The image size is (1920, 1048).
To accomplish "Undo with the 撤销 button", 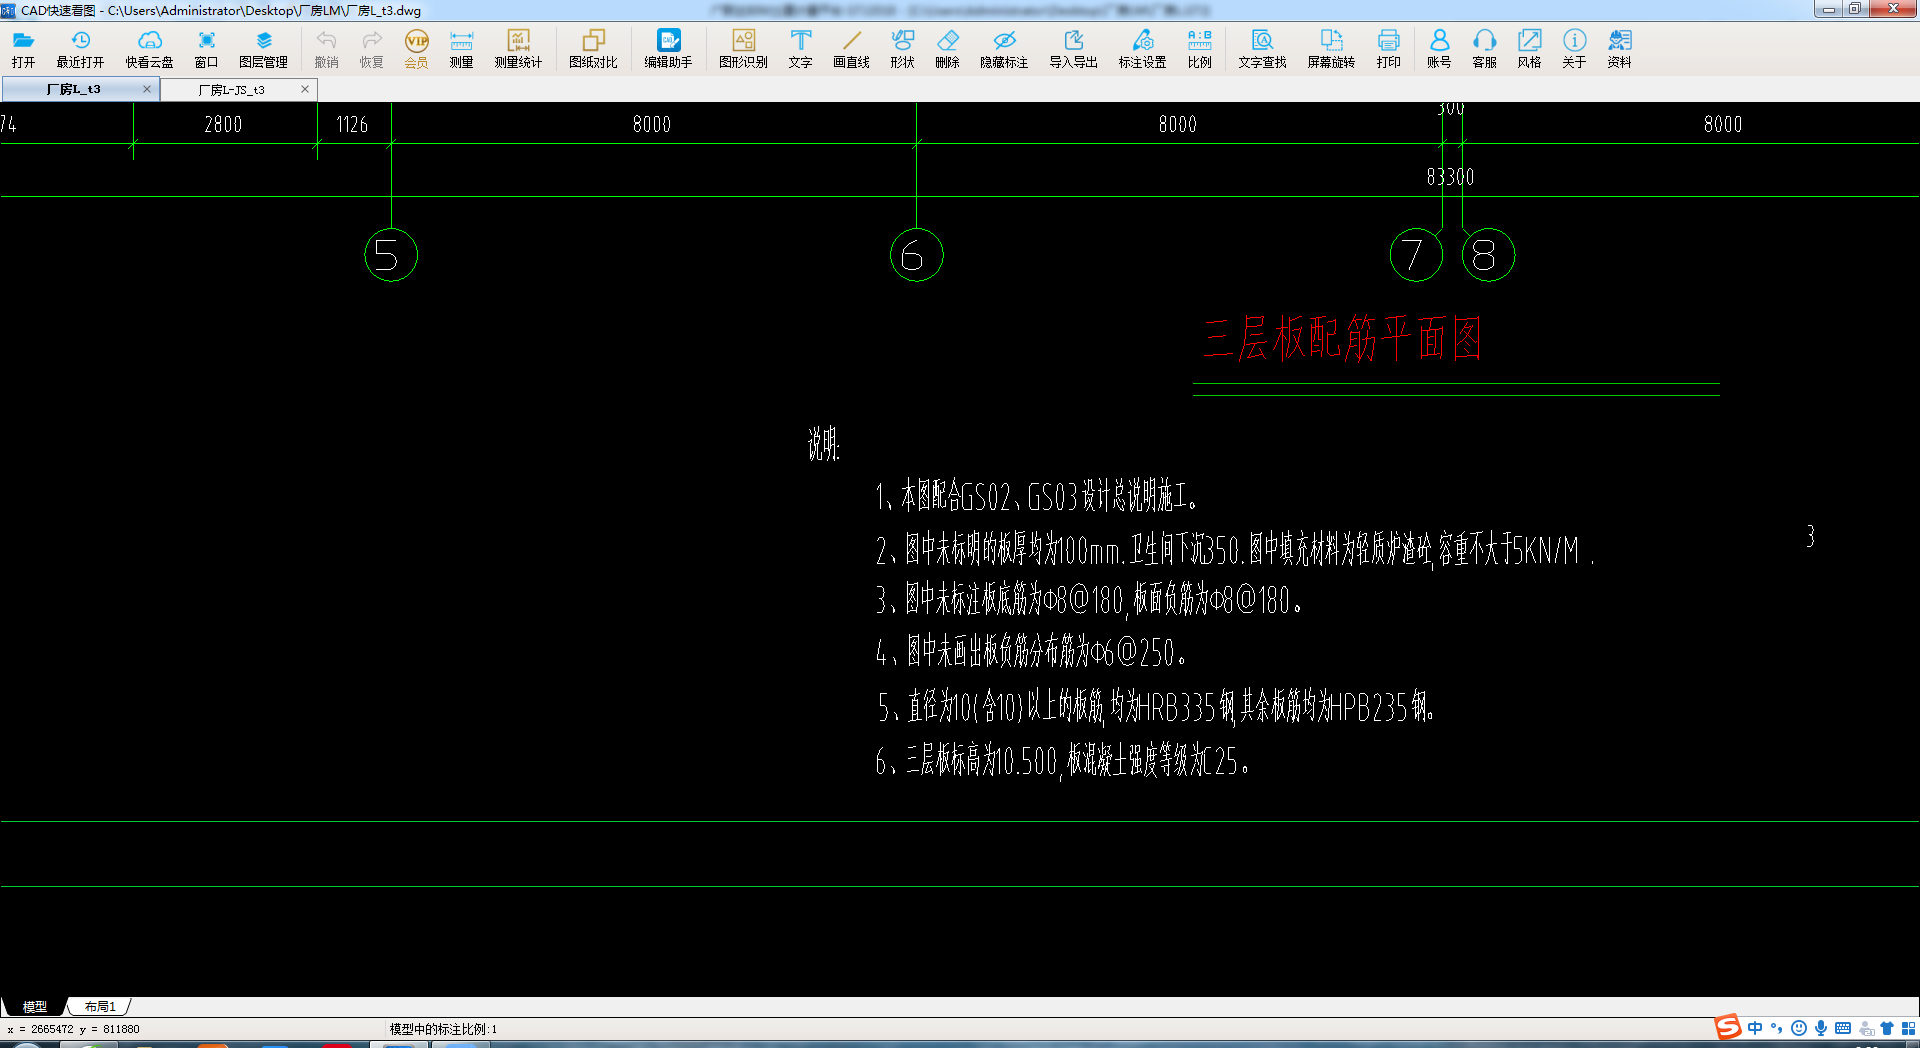I will [326, 48].
